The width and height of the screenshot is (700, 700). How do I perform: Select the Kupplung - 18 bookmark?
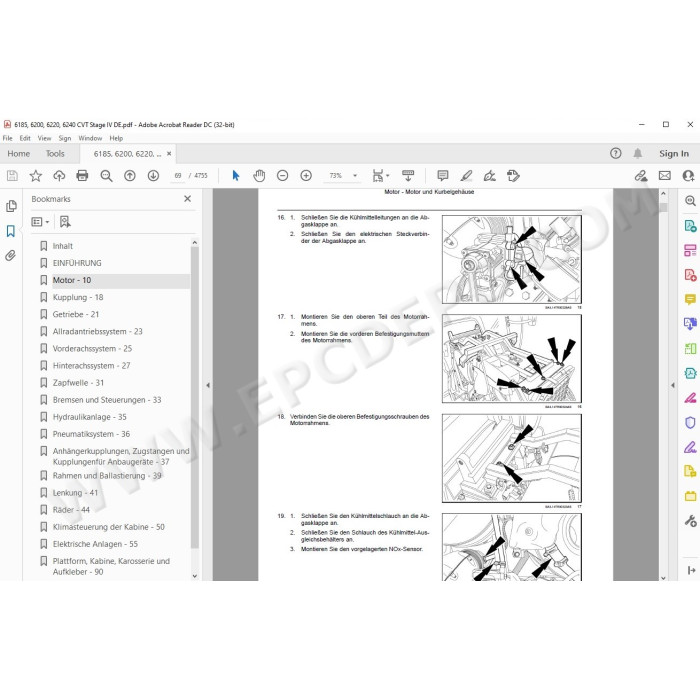tap(78, 297)
